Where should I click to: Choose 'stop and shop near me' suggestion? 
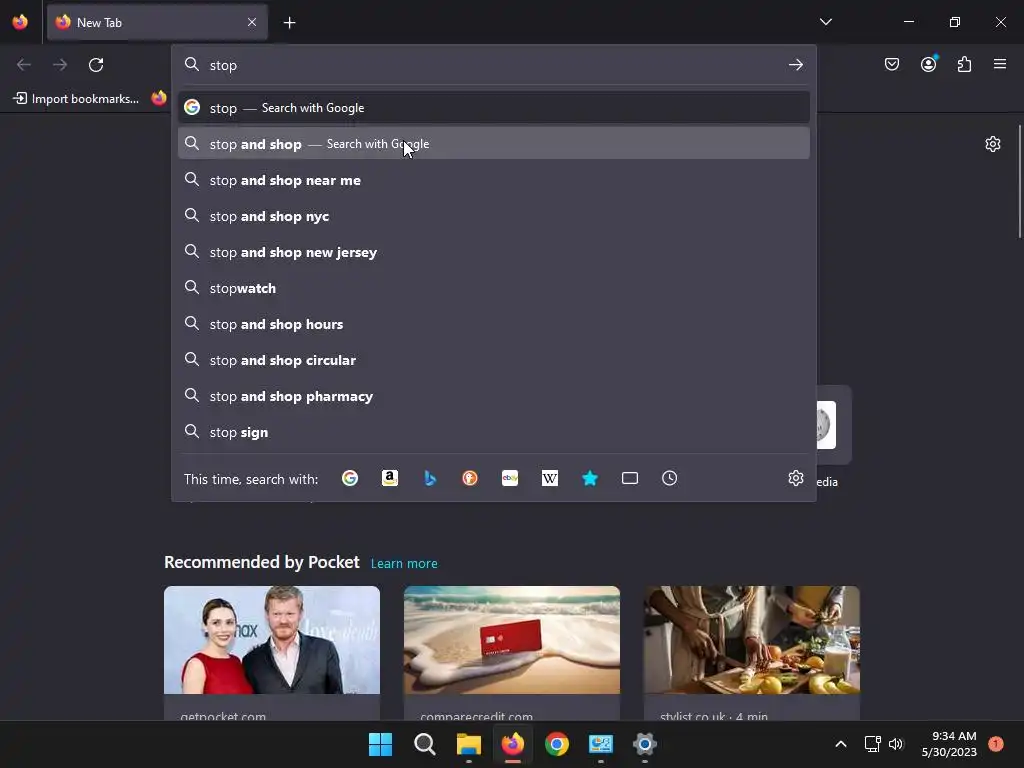click(x=494, y=180)
